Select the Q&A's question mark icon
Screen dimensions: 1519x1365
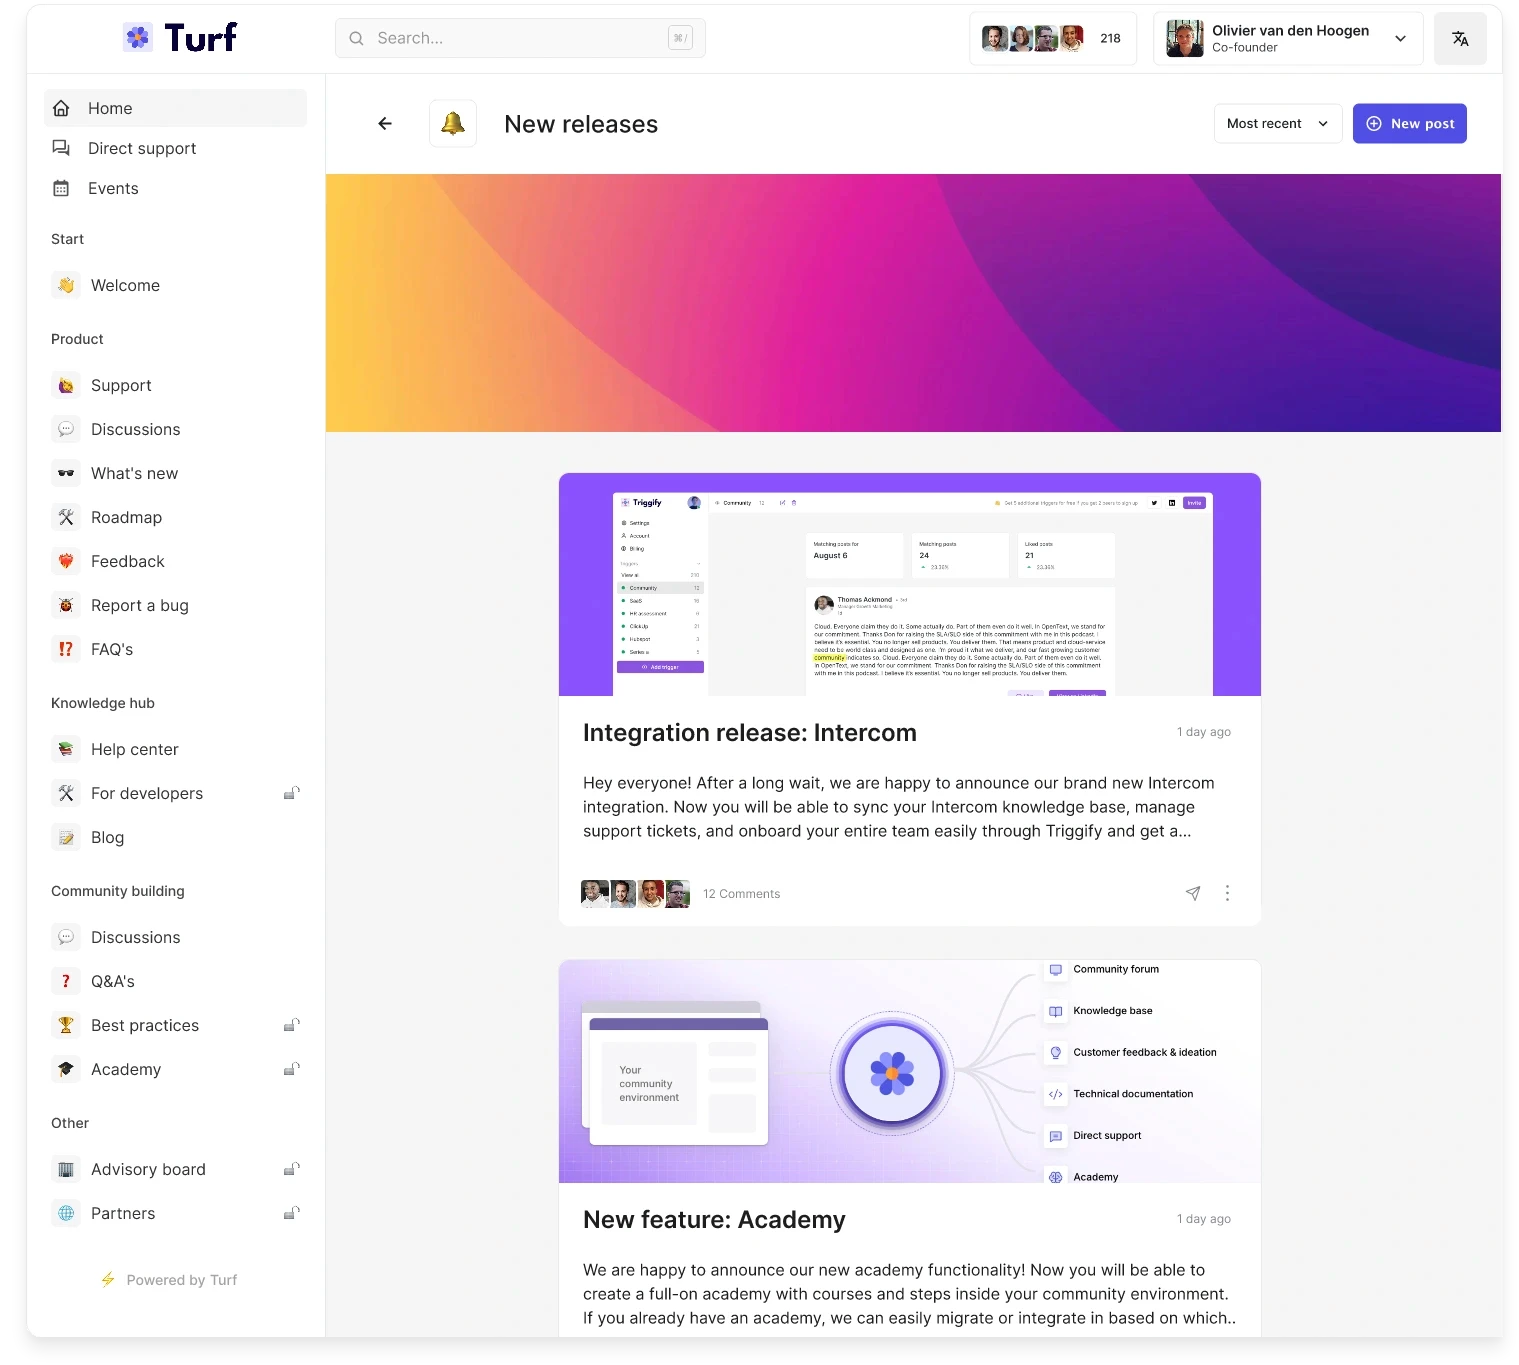[x=66, y=981]
